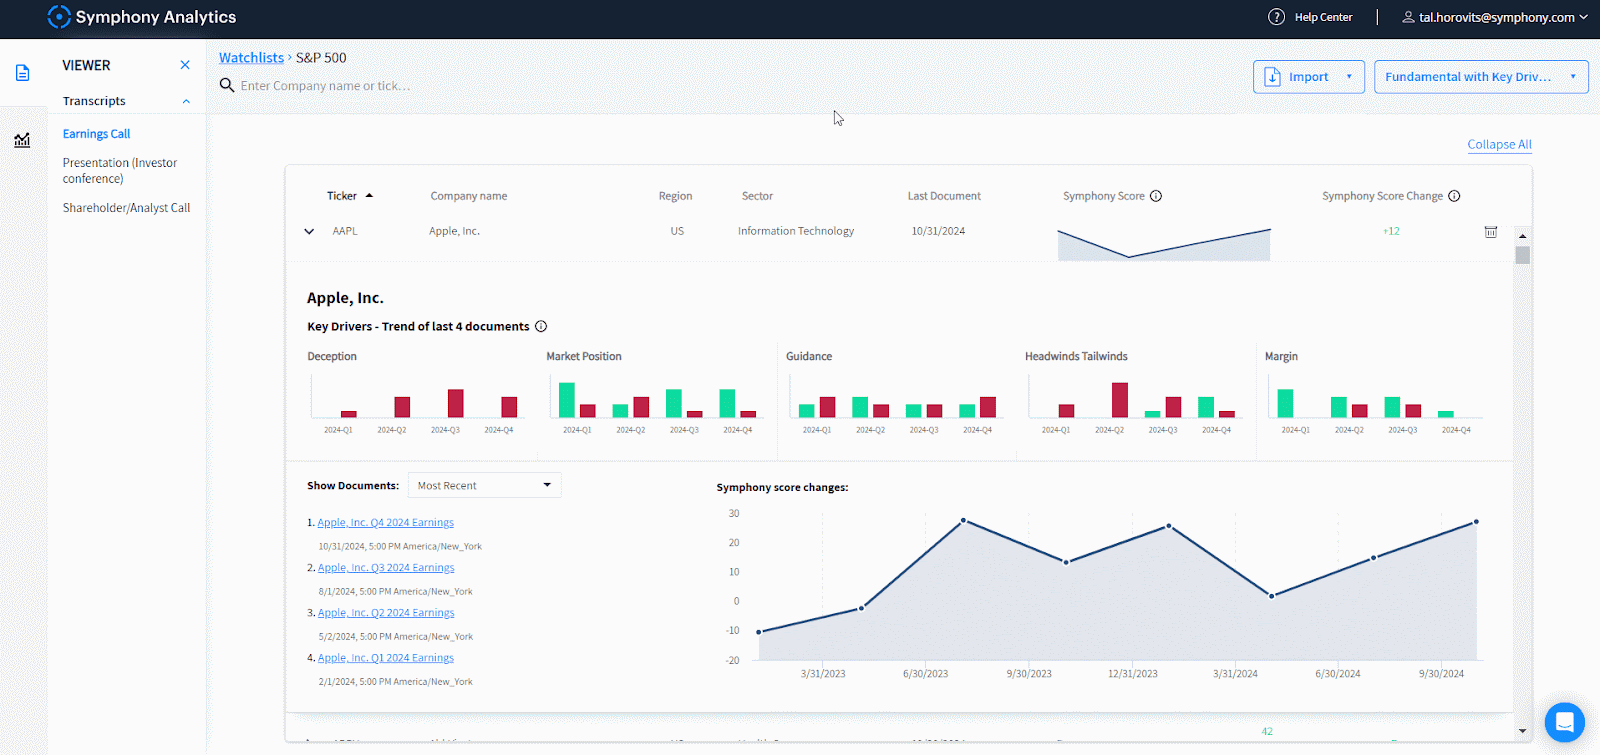Click the AAPL Symphony Score sparkline
The height and width of the screenshot is (755, 1600).
1164,244
